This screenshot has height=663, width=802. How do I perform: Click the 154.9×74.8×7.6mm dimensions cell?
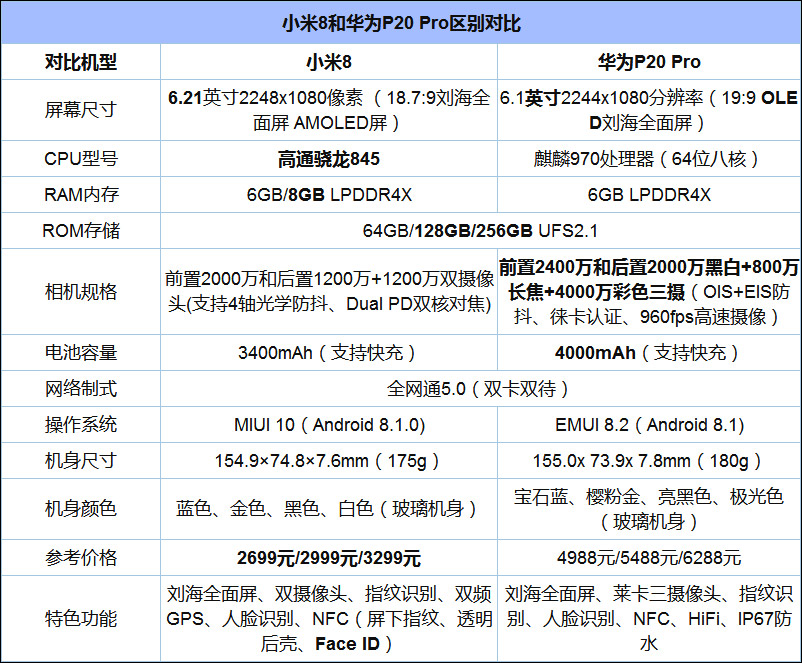point(329,460)
